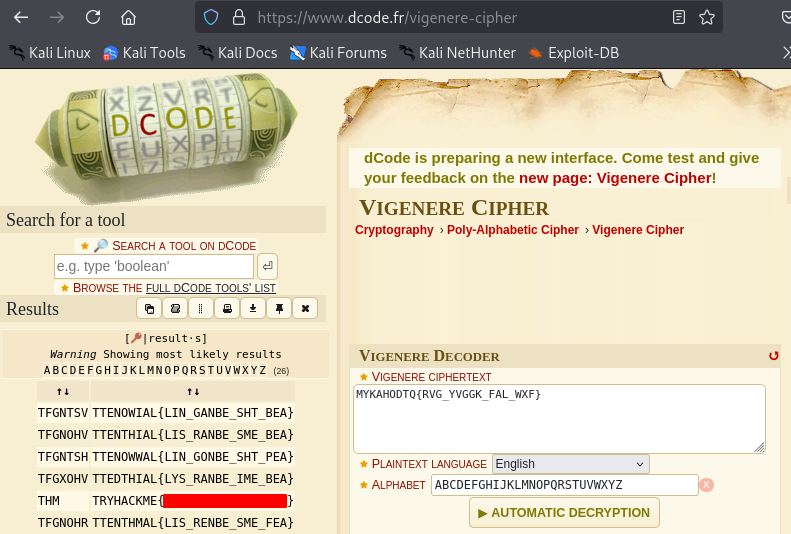
Task: Click the TFGNTSH key cell
Action: [63, 457]
